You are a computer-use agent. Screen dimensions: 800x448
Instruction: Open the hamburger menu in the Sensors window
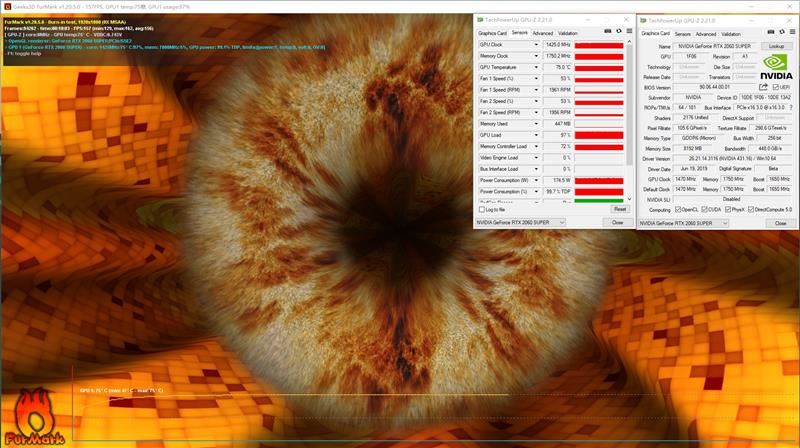tap(629, 32)
